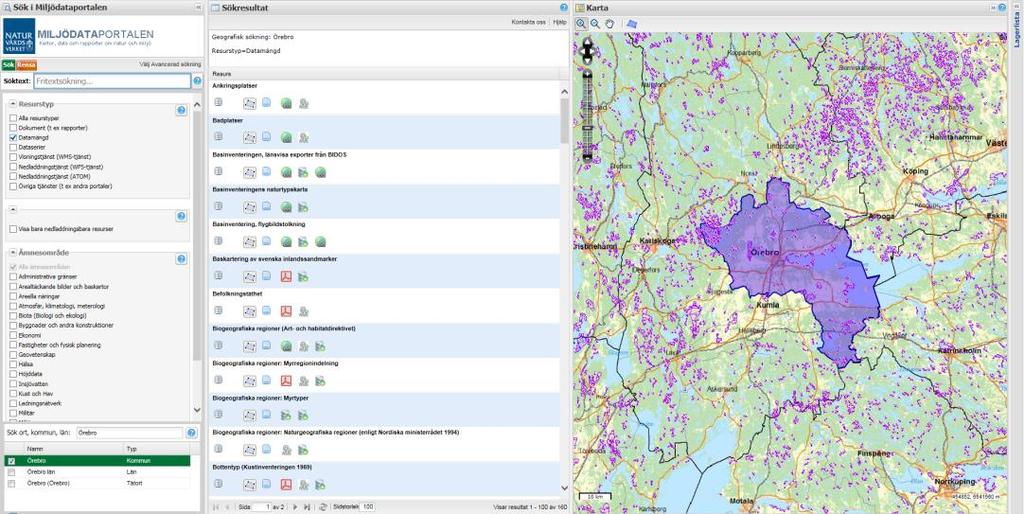The width and height of the screenshot is (1024, 514).
Task: Click the Sida page number field
Action: 262,507
